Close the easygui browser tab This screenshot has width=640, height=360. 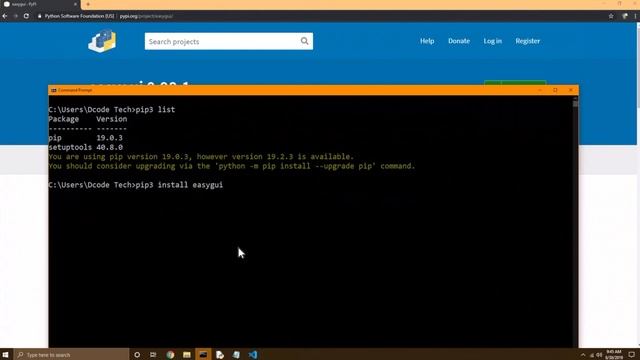coord(75,4)
